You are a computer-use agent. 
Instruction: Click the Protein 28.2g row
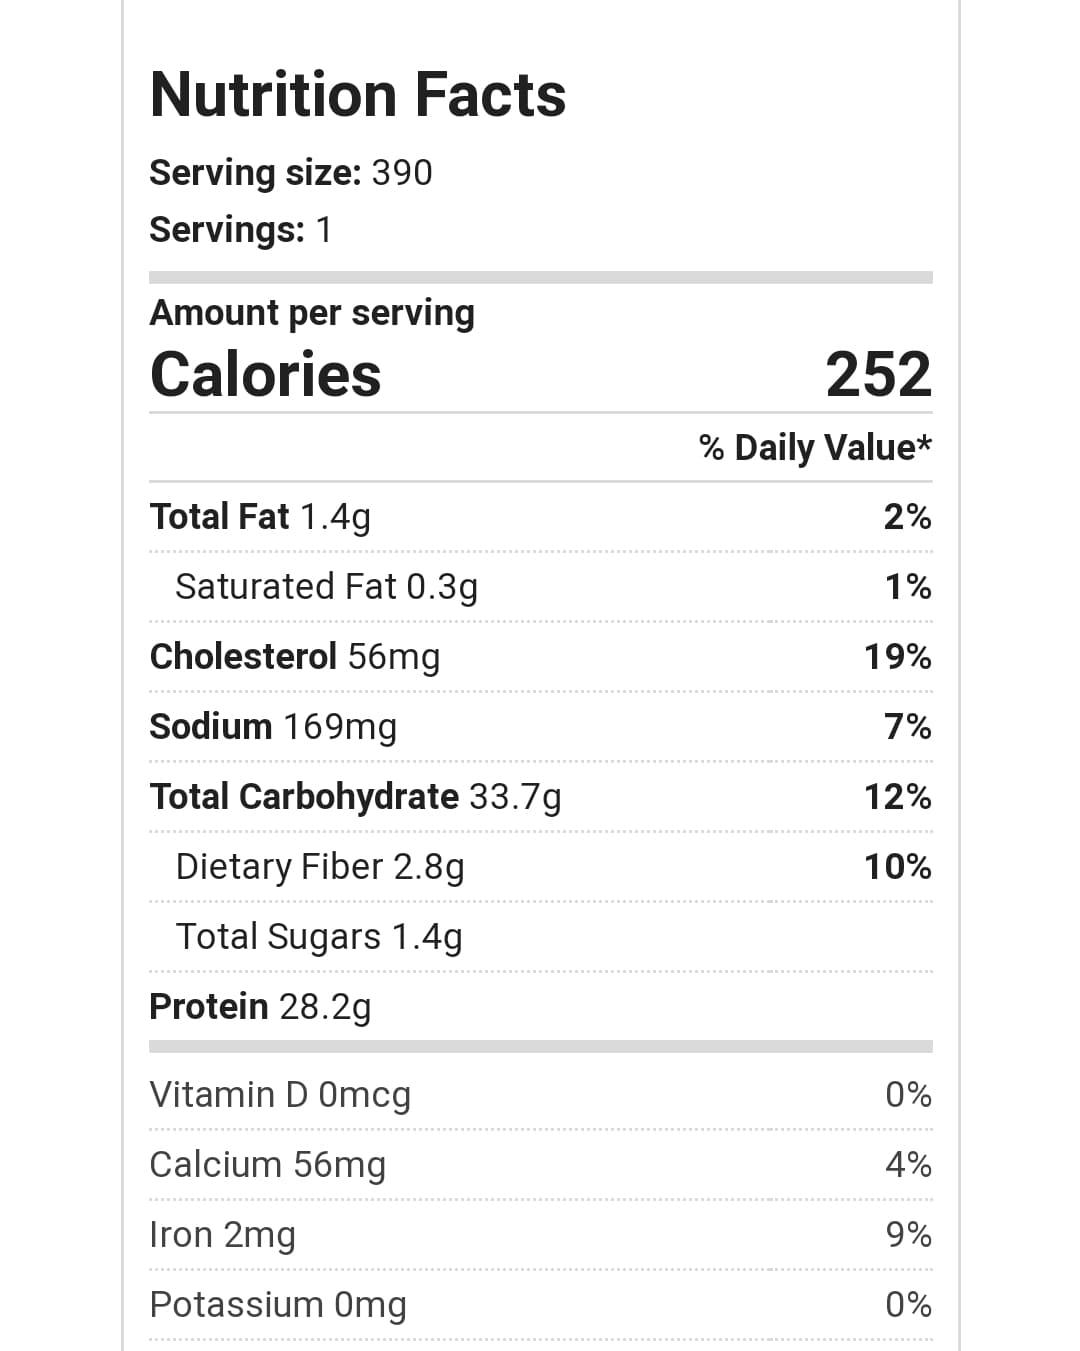point(260,1007)
